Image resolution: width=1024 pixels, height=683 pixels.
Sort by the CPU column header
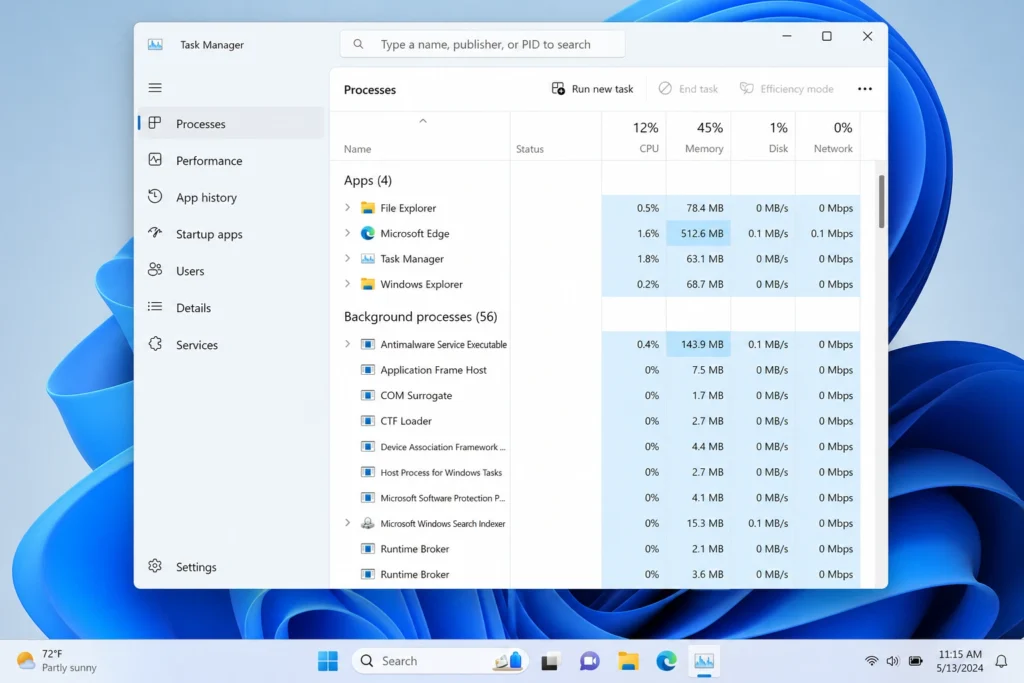633,136
